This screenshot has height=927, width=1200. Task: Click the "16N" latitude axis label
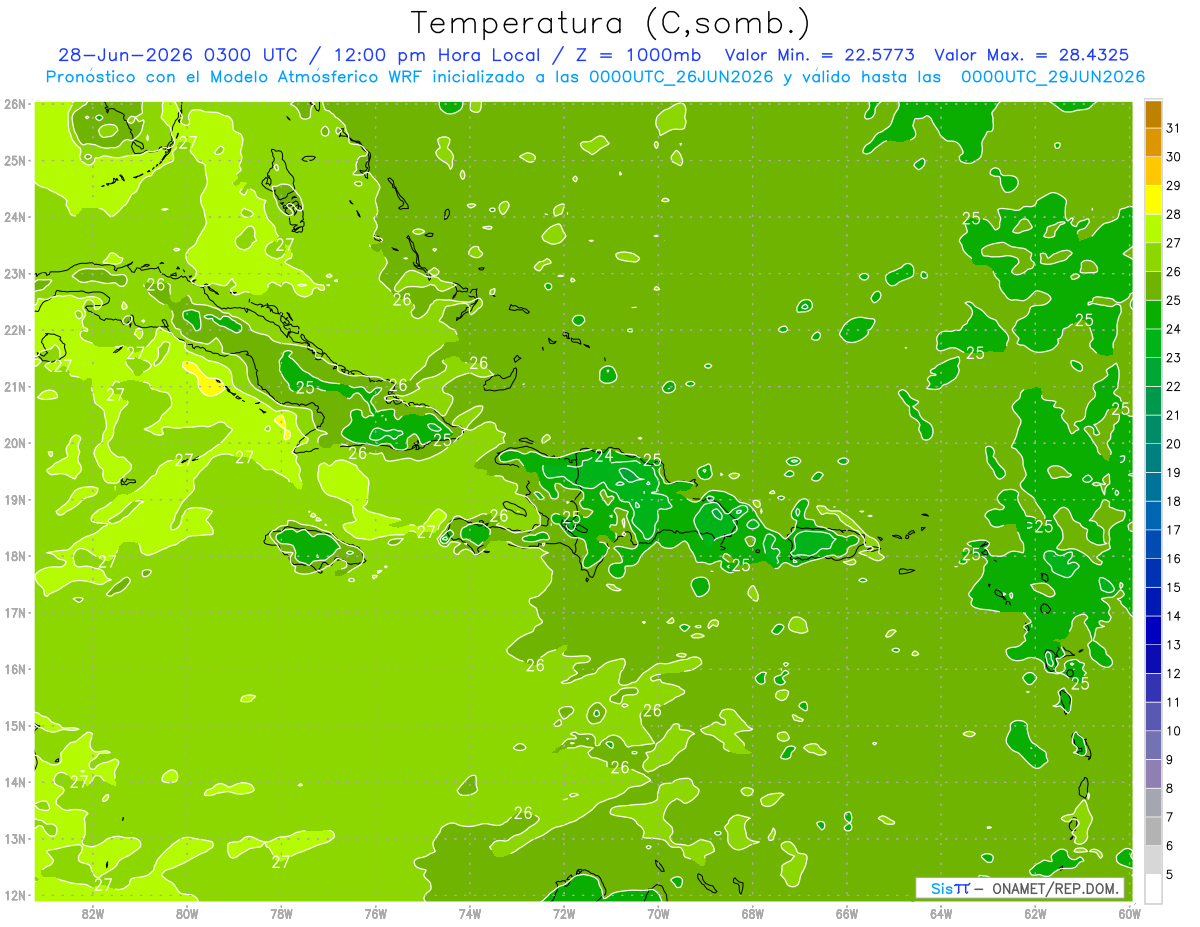coord(16,669)
